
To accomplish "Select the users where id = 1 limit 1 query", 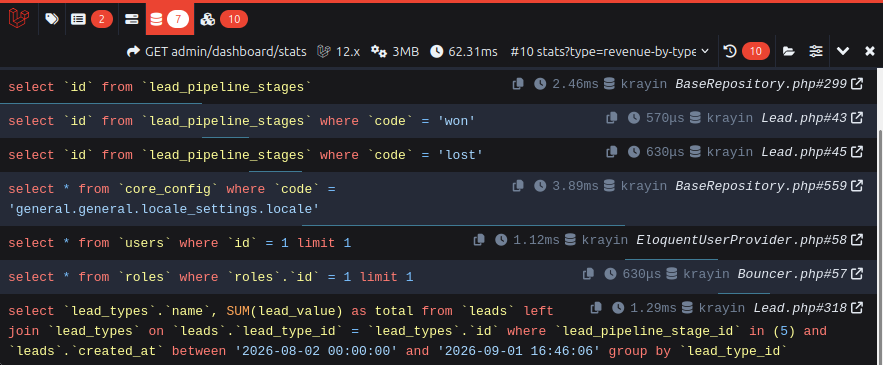I will coord(179,243).
